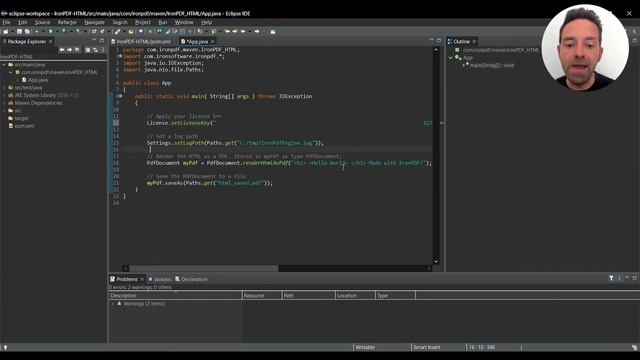This screenshot has height=360, width=640.
Task: Open the Refactor menu
Action: 67,22
